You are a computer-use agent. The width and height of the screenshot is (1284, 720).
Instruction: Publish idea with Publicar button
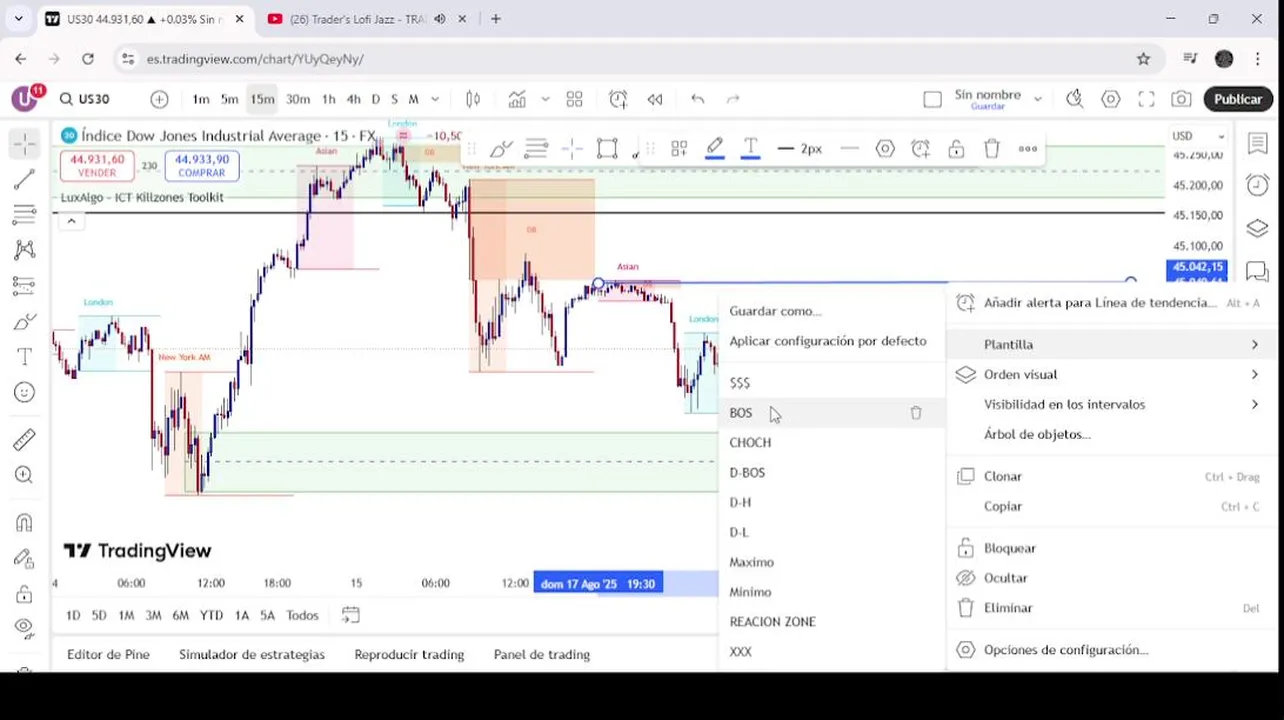[1238, 99]
